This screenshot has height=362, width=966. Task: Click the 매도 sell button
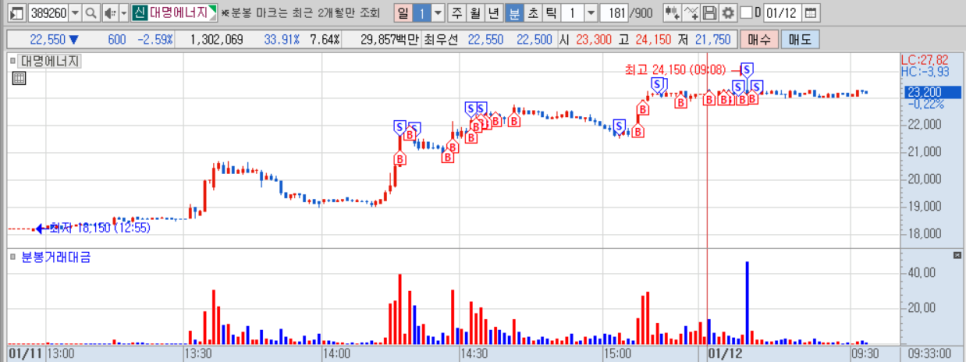coord(800,40)
